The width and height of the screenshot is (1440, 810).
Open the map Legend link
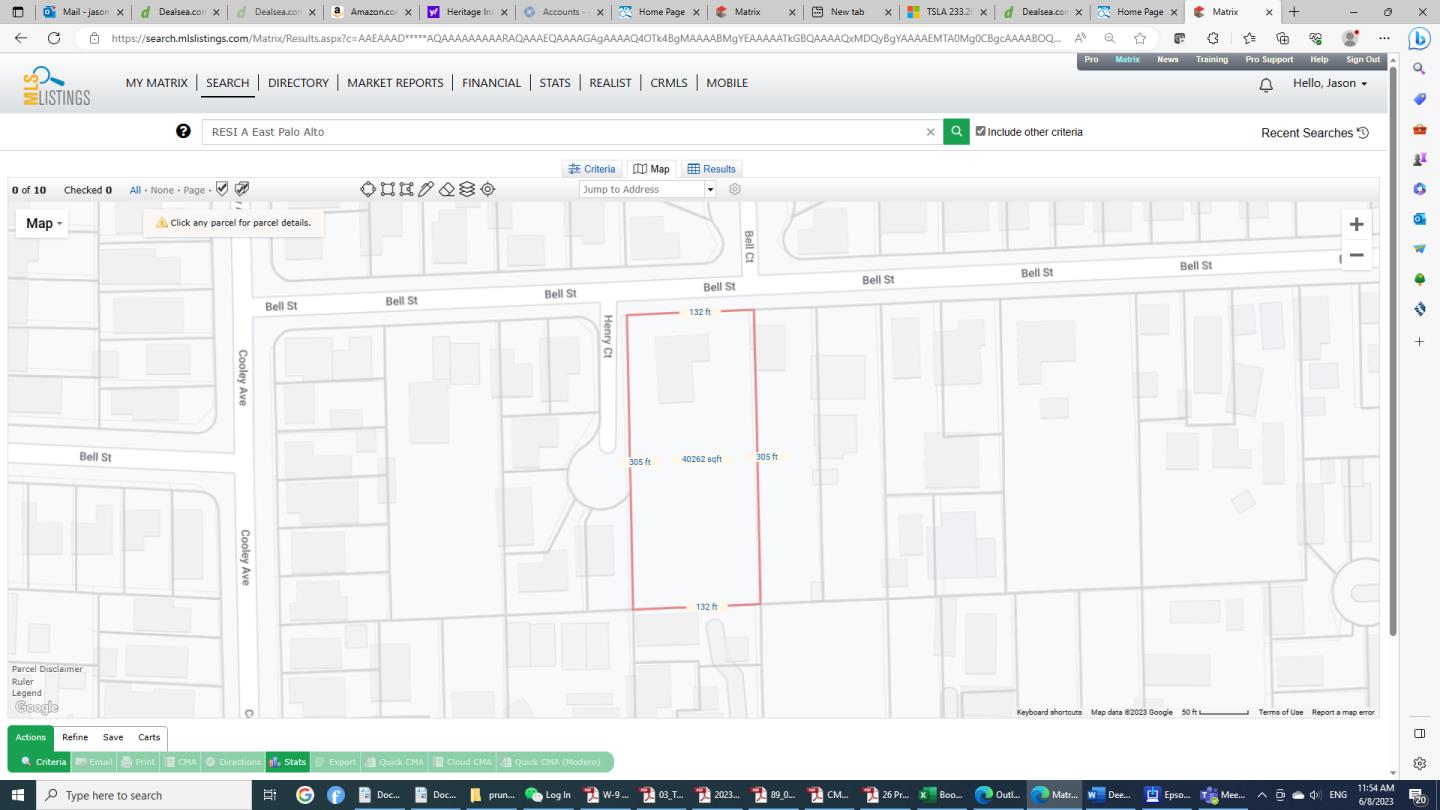(x=27, y=693)
